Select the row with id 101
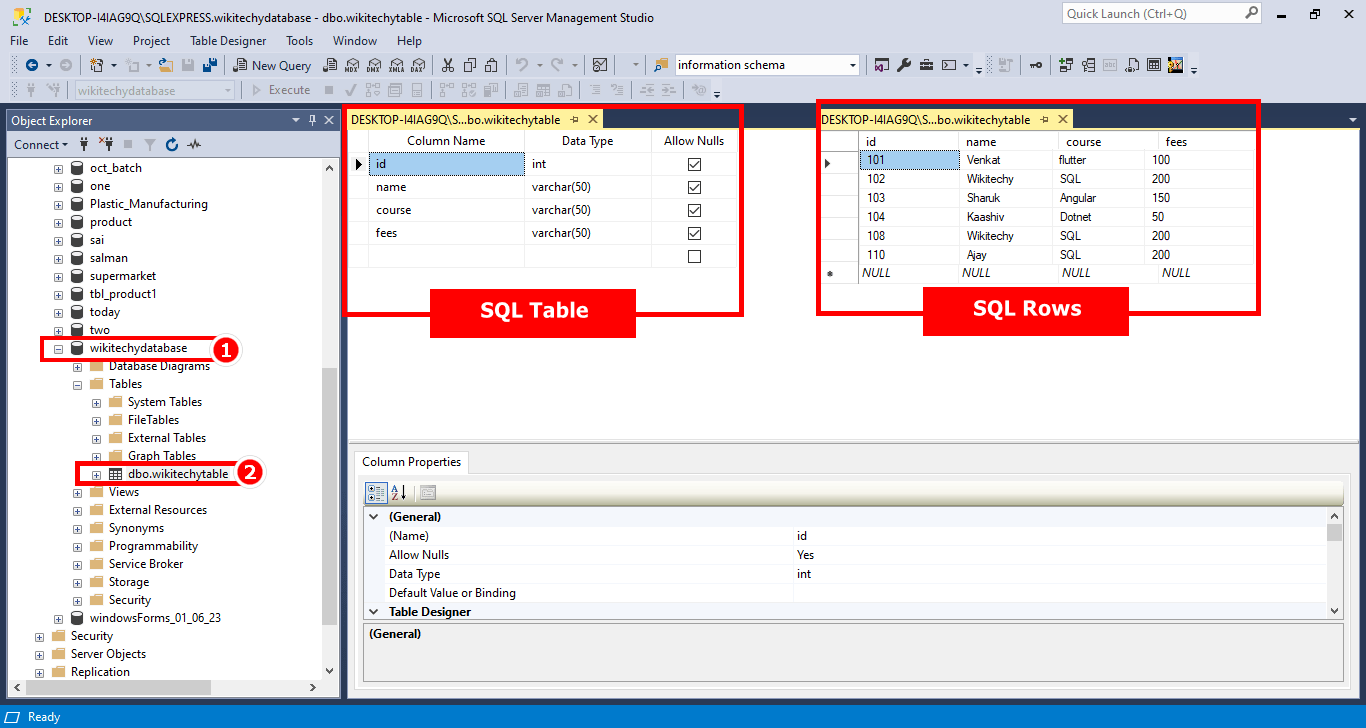Screen dimensions: 1366x728 [908, 159]
